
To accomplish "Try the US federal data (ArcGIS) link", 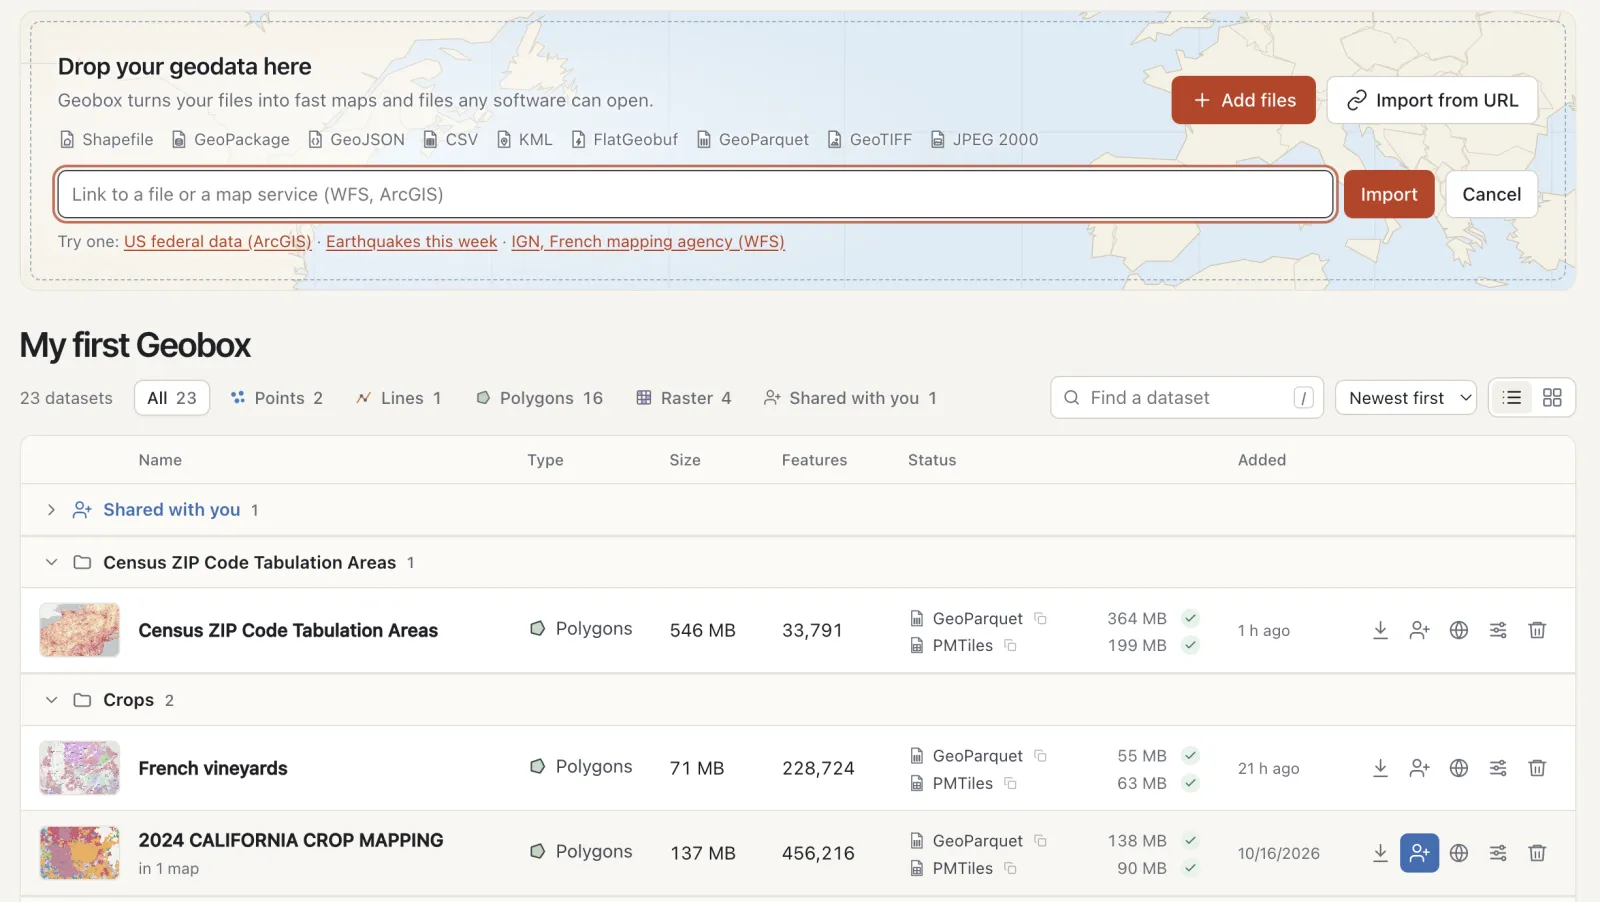I will 218,241.
